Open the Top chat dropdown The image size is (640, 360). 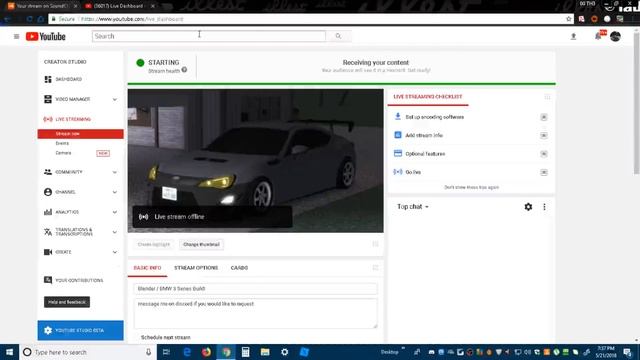413,207
